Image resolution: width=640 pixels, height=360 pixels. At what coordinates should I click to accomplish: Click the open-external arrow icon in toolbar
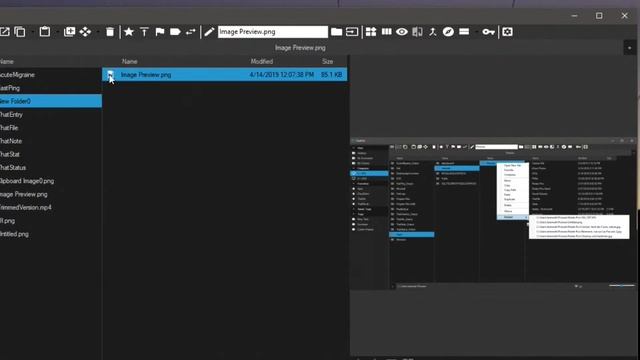4,32
